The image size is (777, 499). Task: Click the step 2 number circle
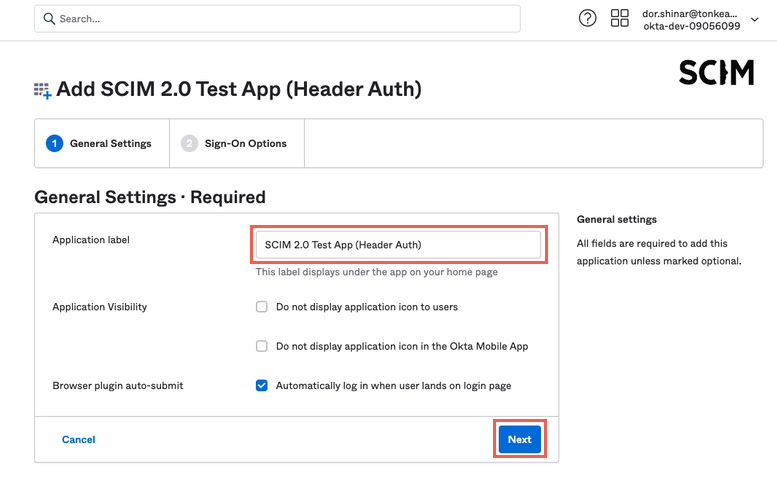tap(189, 144)
